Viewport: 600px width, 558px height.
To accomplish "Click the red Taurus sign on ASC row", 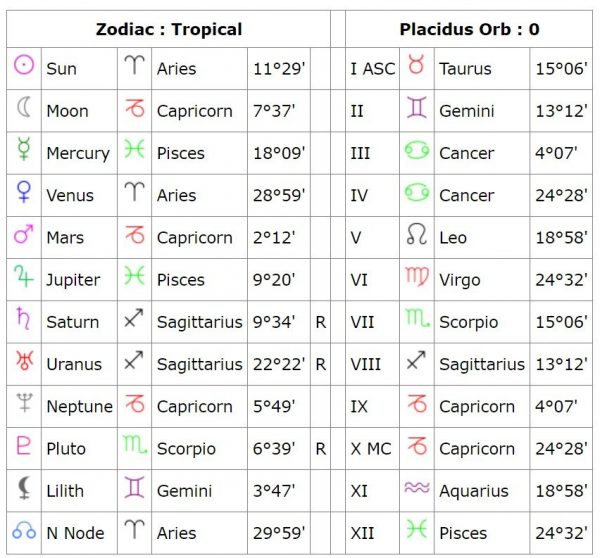I will click(416, 64).
